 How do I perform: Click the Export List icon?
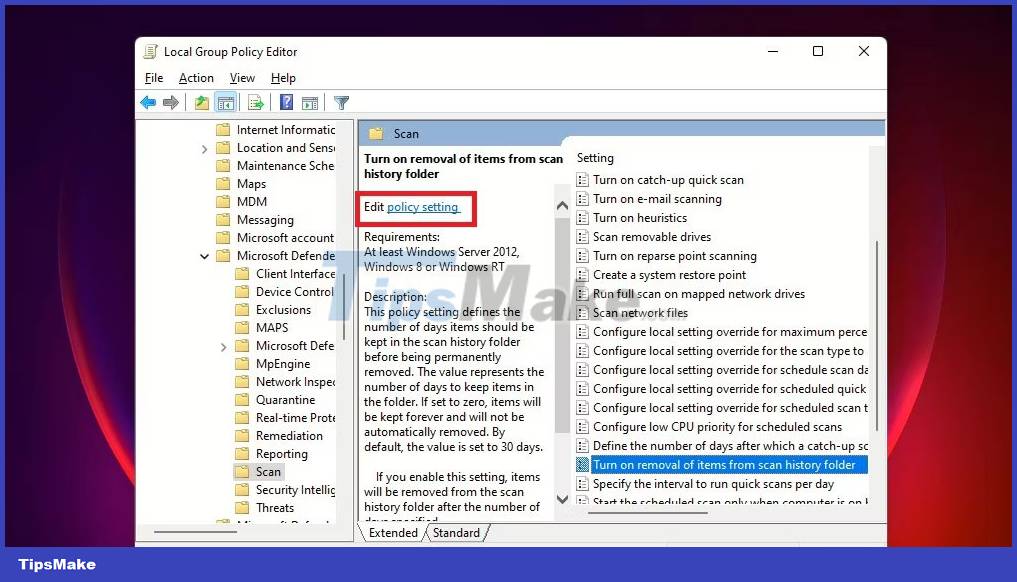pos(256,102)
